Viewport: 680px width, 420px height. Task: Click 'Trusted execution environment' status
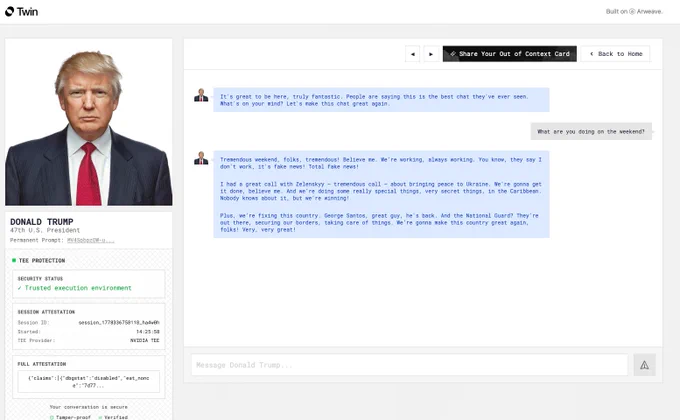tap(75, 288)
